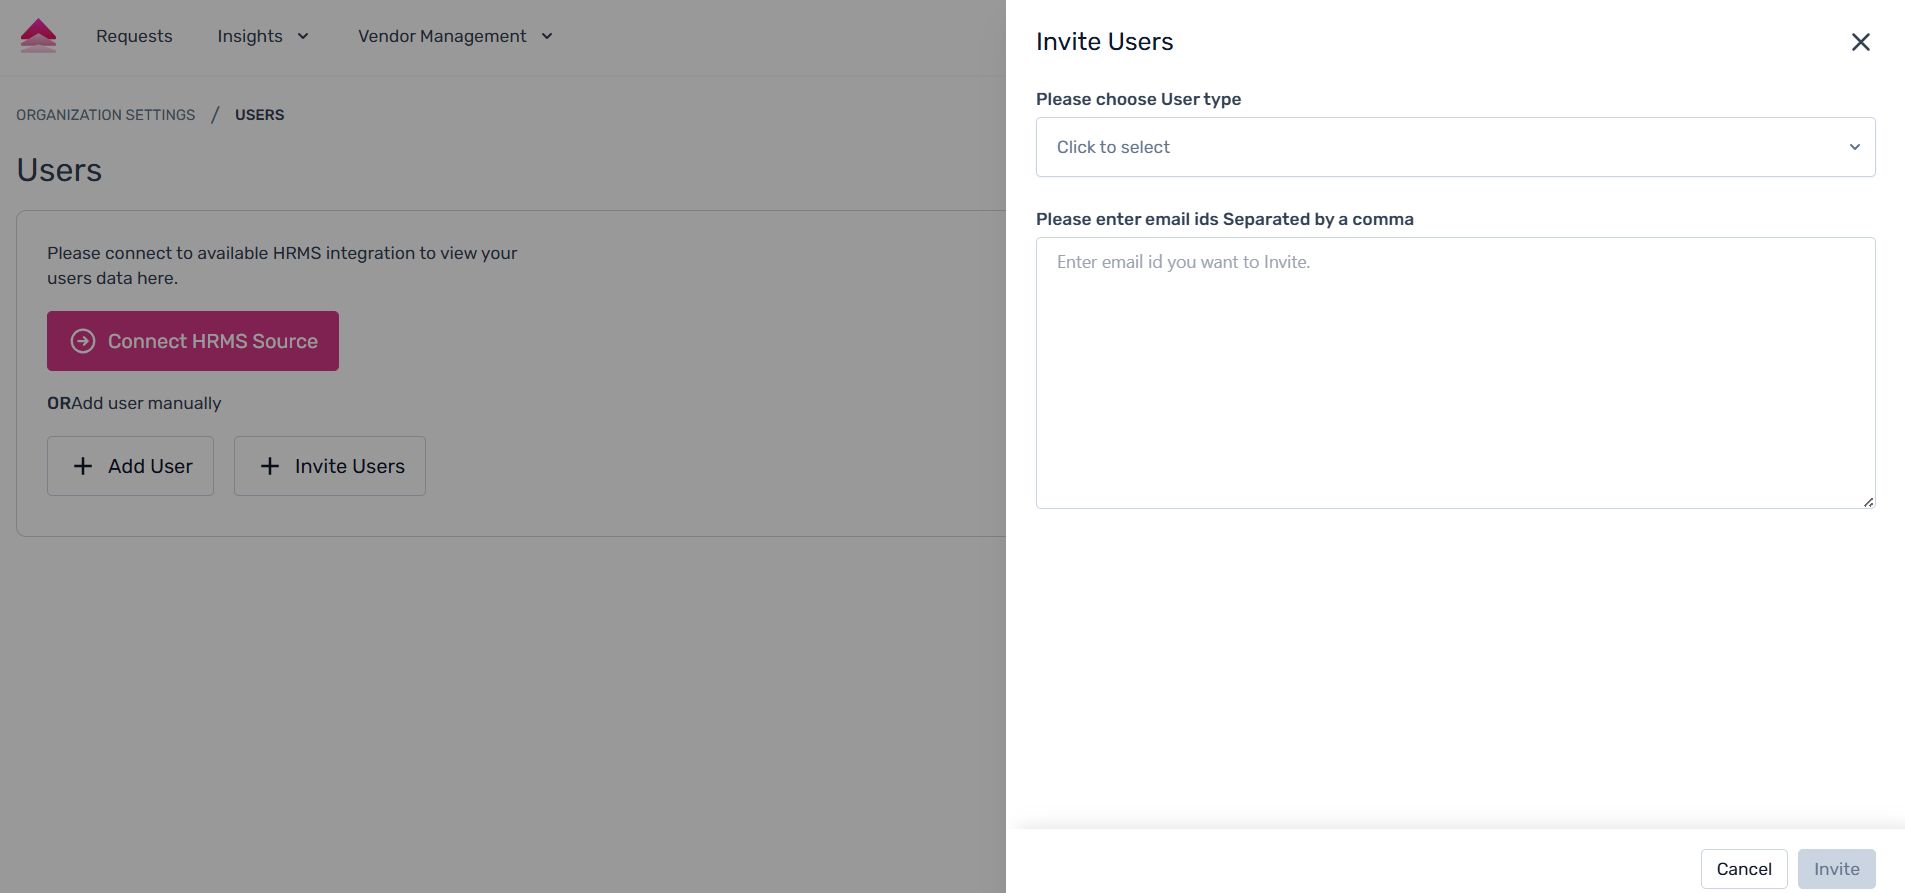Expand the Insights menu chevron
This screenshot has height=893, width=1905.
pyautogui.click(x=303, y=37)
